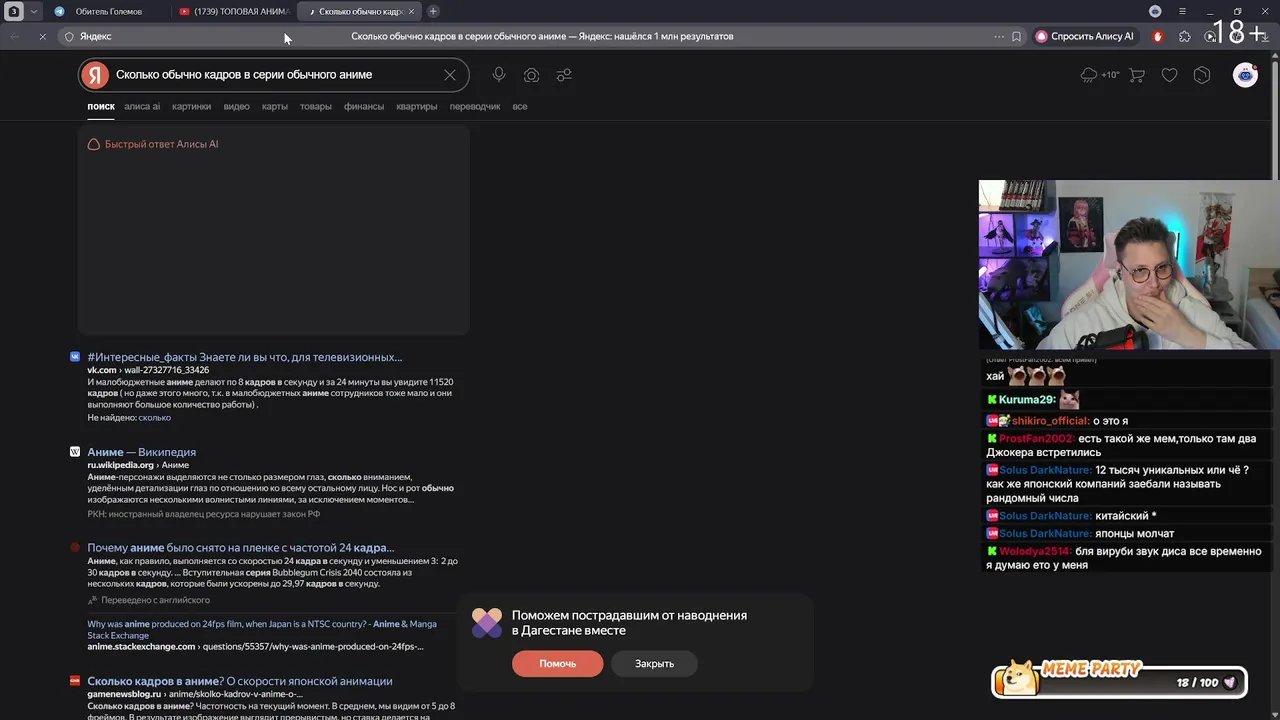Open the shopping cart icon

click(x=1137, y=75)
